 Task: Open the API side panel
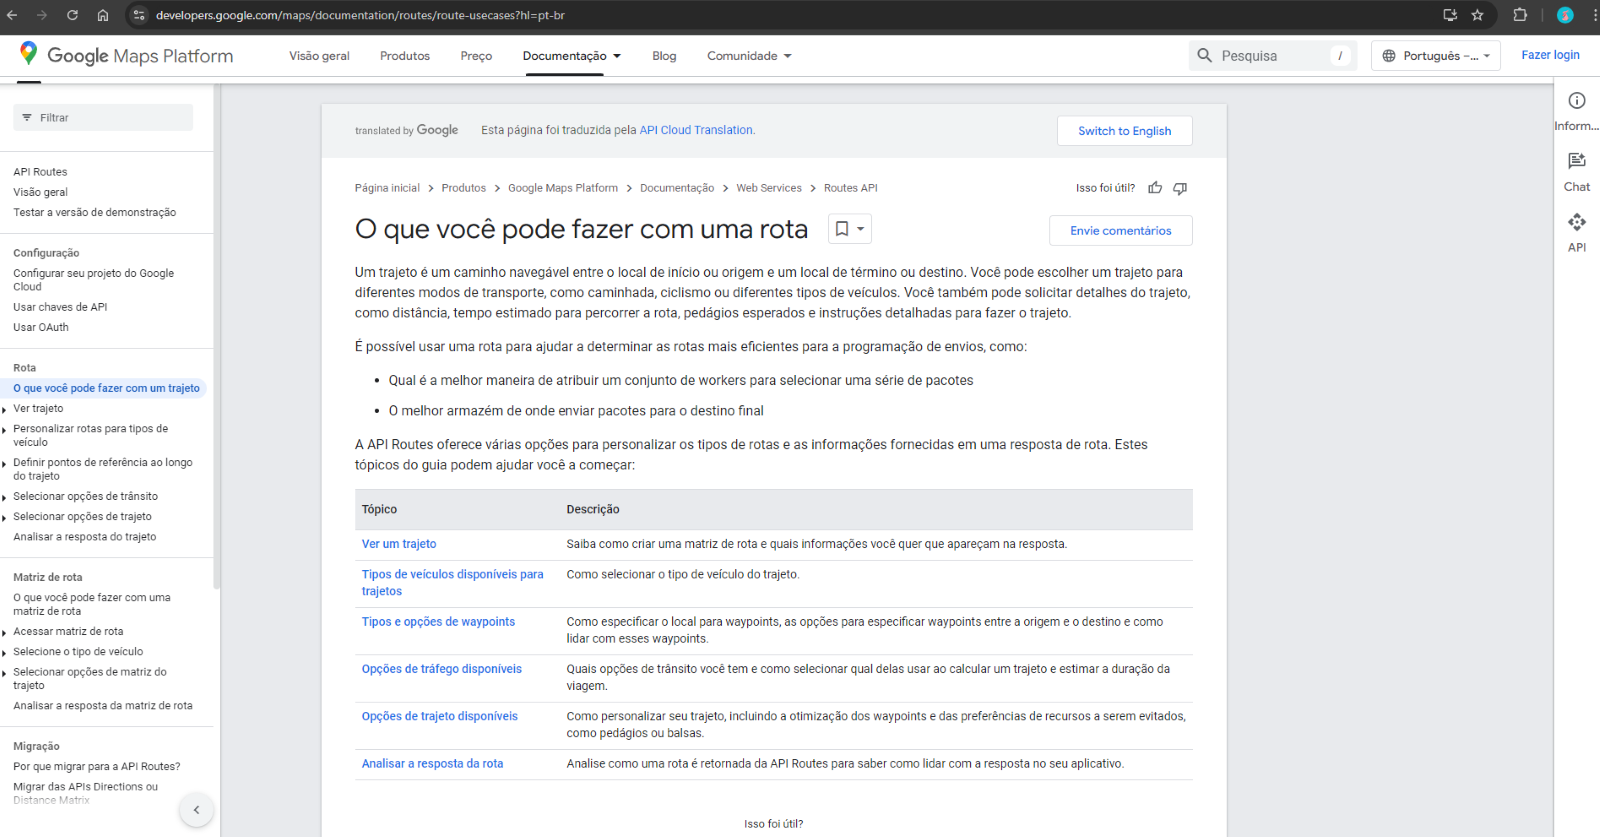tap(1577, 233)
